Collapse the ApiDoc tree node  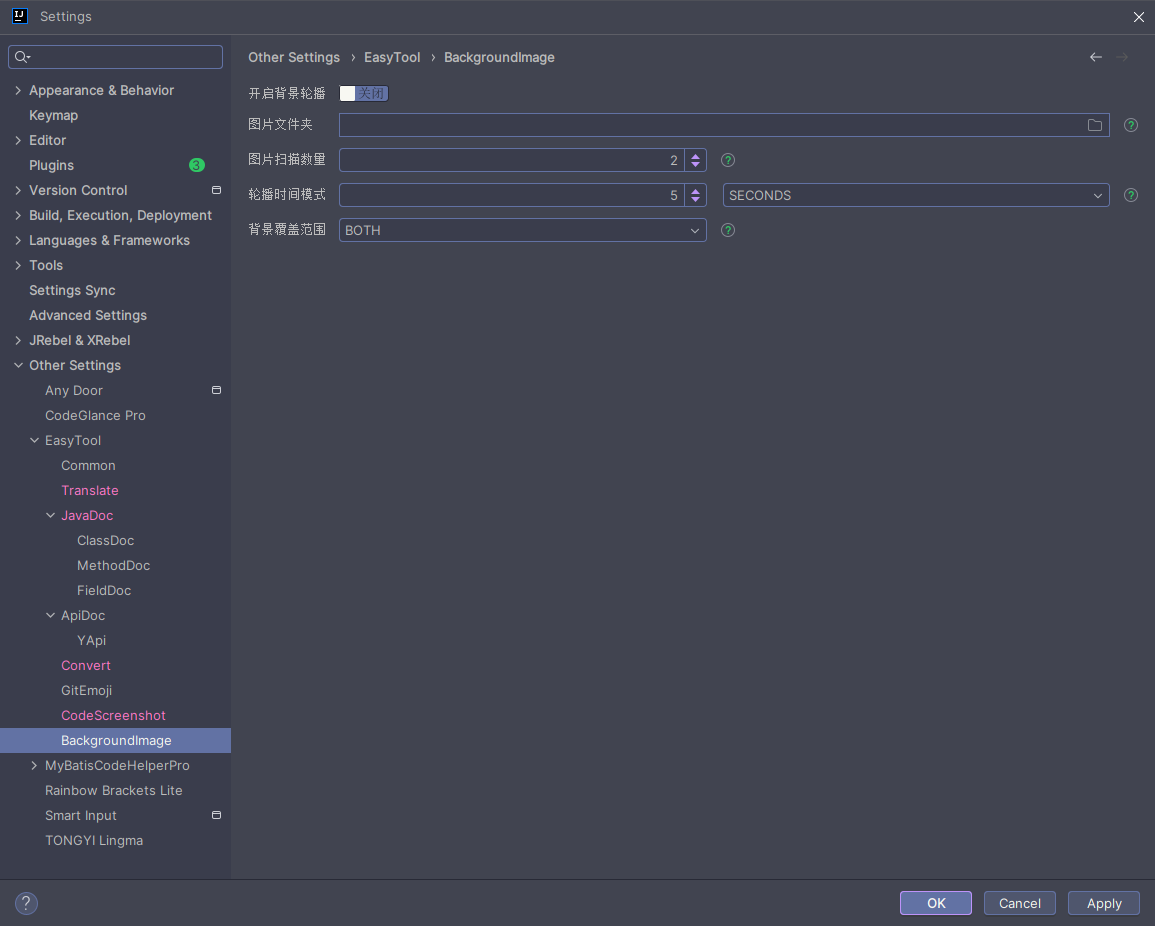(x=51, y=615)
